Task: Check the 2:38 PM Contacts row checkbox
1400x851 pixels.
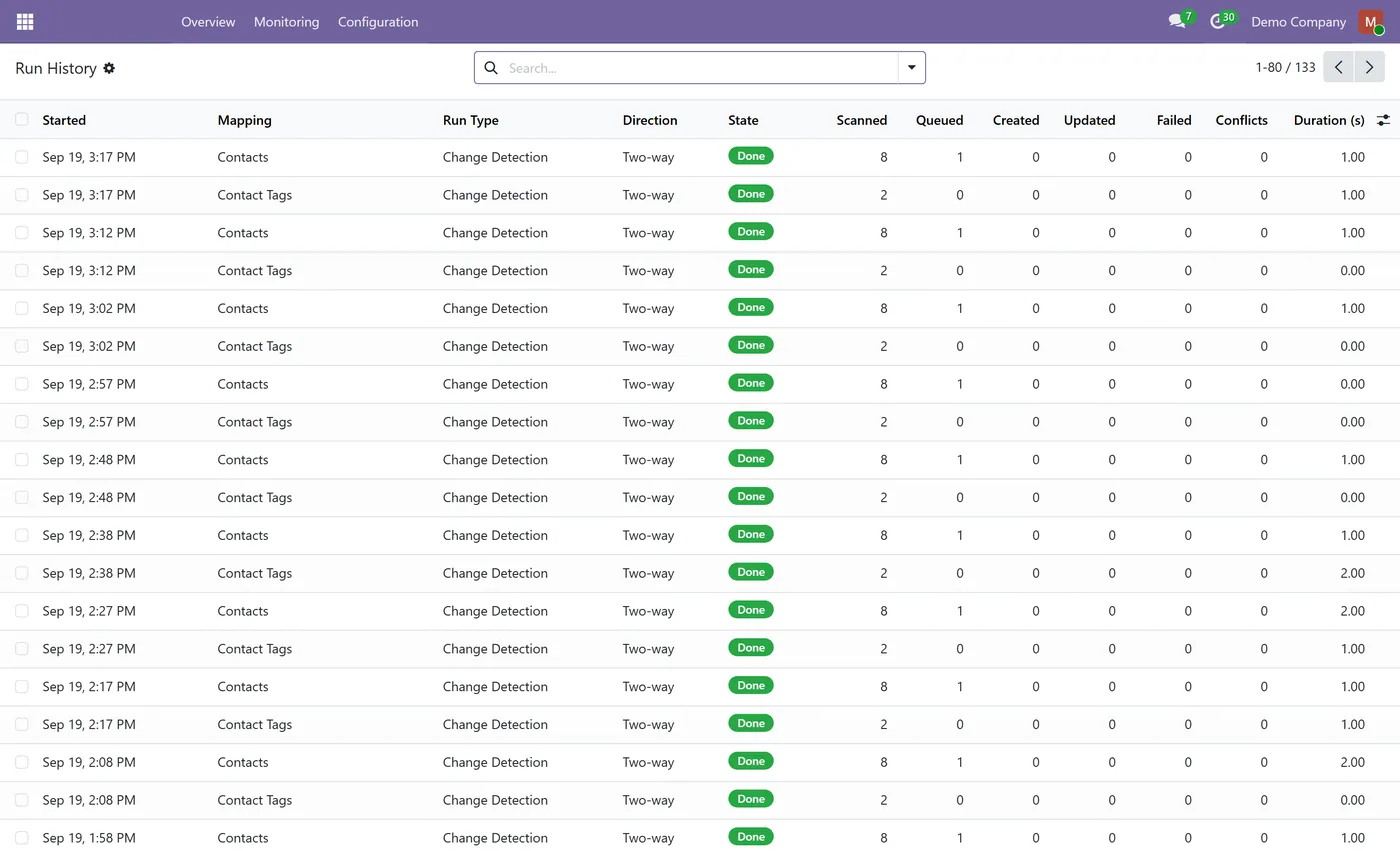Action: coord(22,535)
